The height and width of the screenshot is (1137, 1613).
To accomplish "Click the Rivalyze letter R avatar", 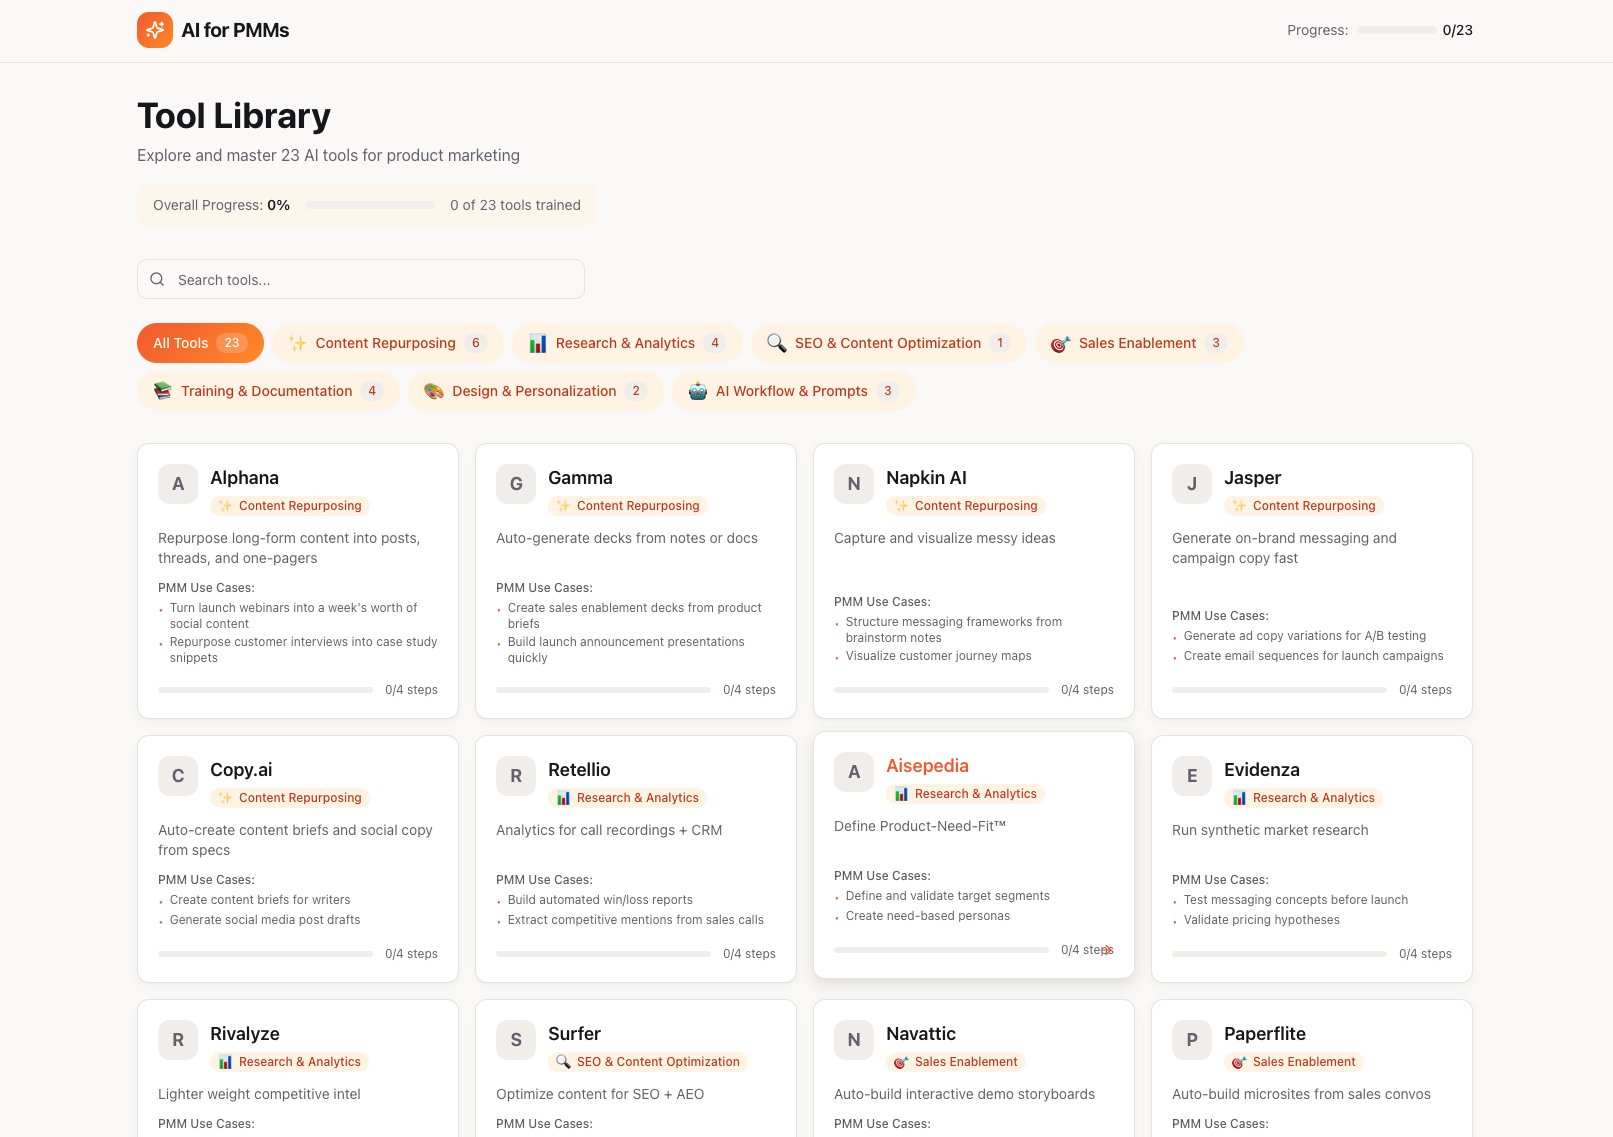I will coord(178,1040).
